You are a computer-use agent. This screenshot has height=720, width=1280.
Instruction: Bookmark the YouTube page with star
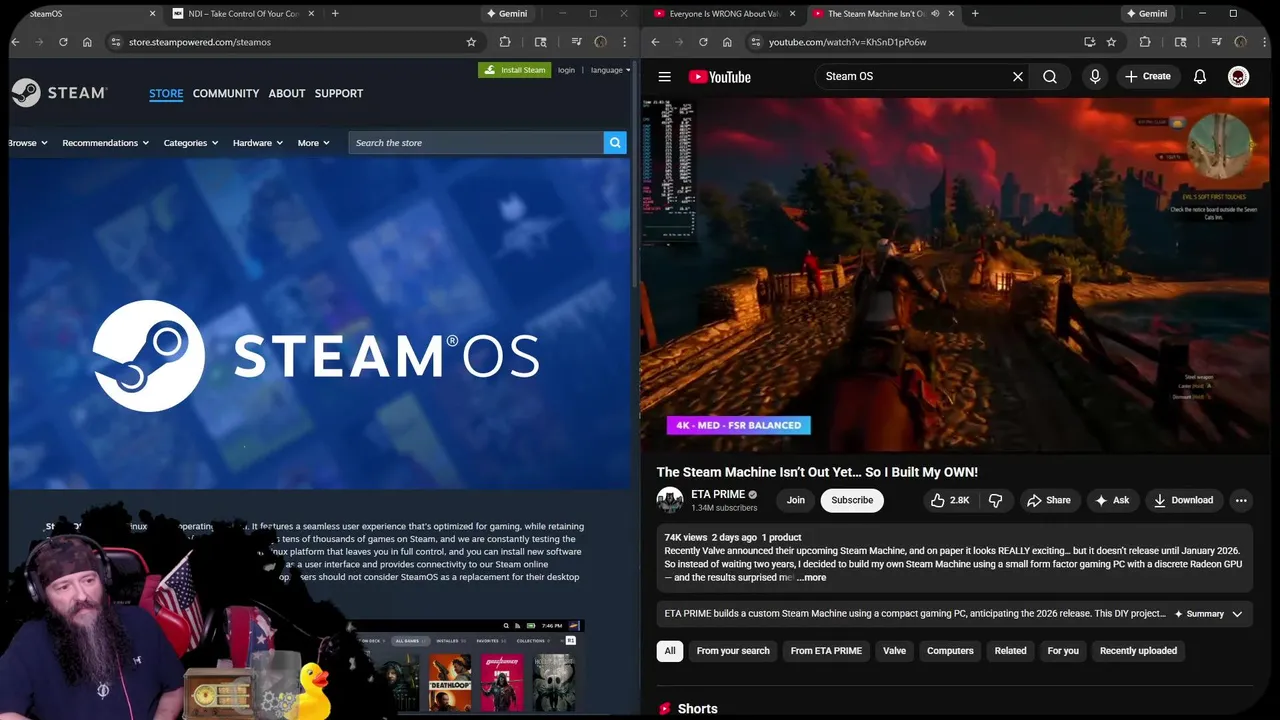(1111, 42)
